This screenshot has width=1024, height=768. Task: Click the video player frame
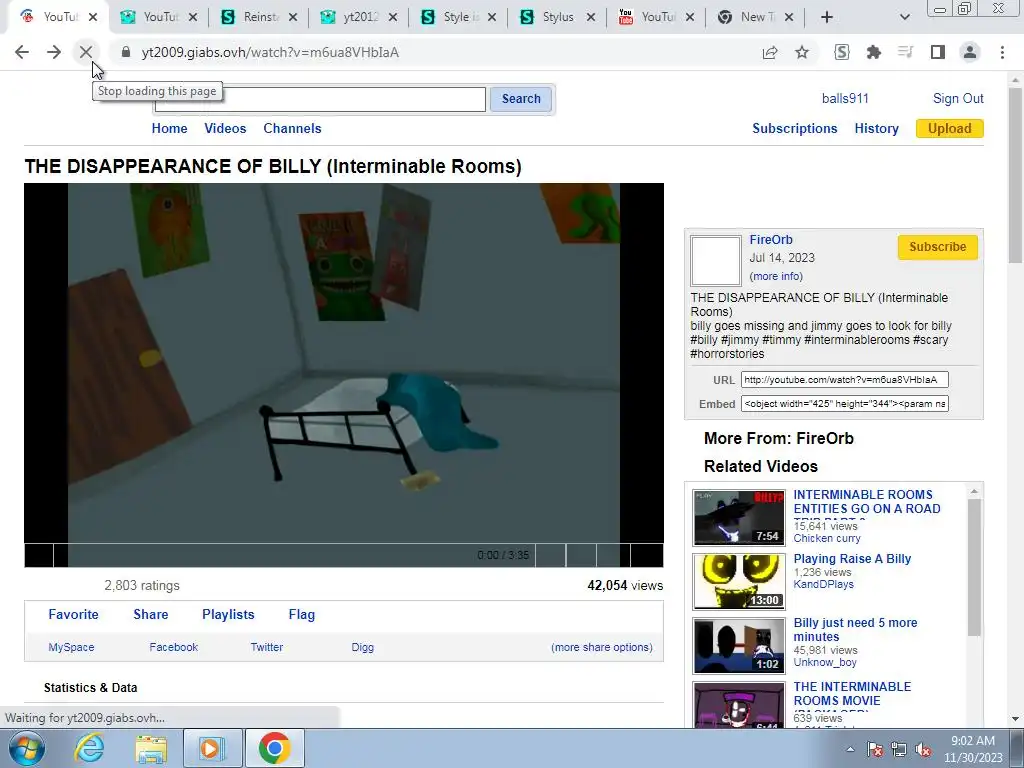coord(344,363)
